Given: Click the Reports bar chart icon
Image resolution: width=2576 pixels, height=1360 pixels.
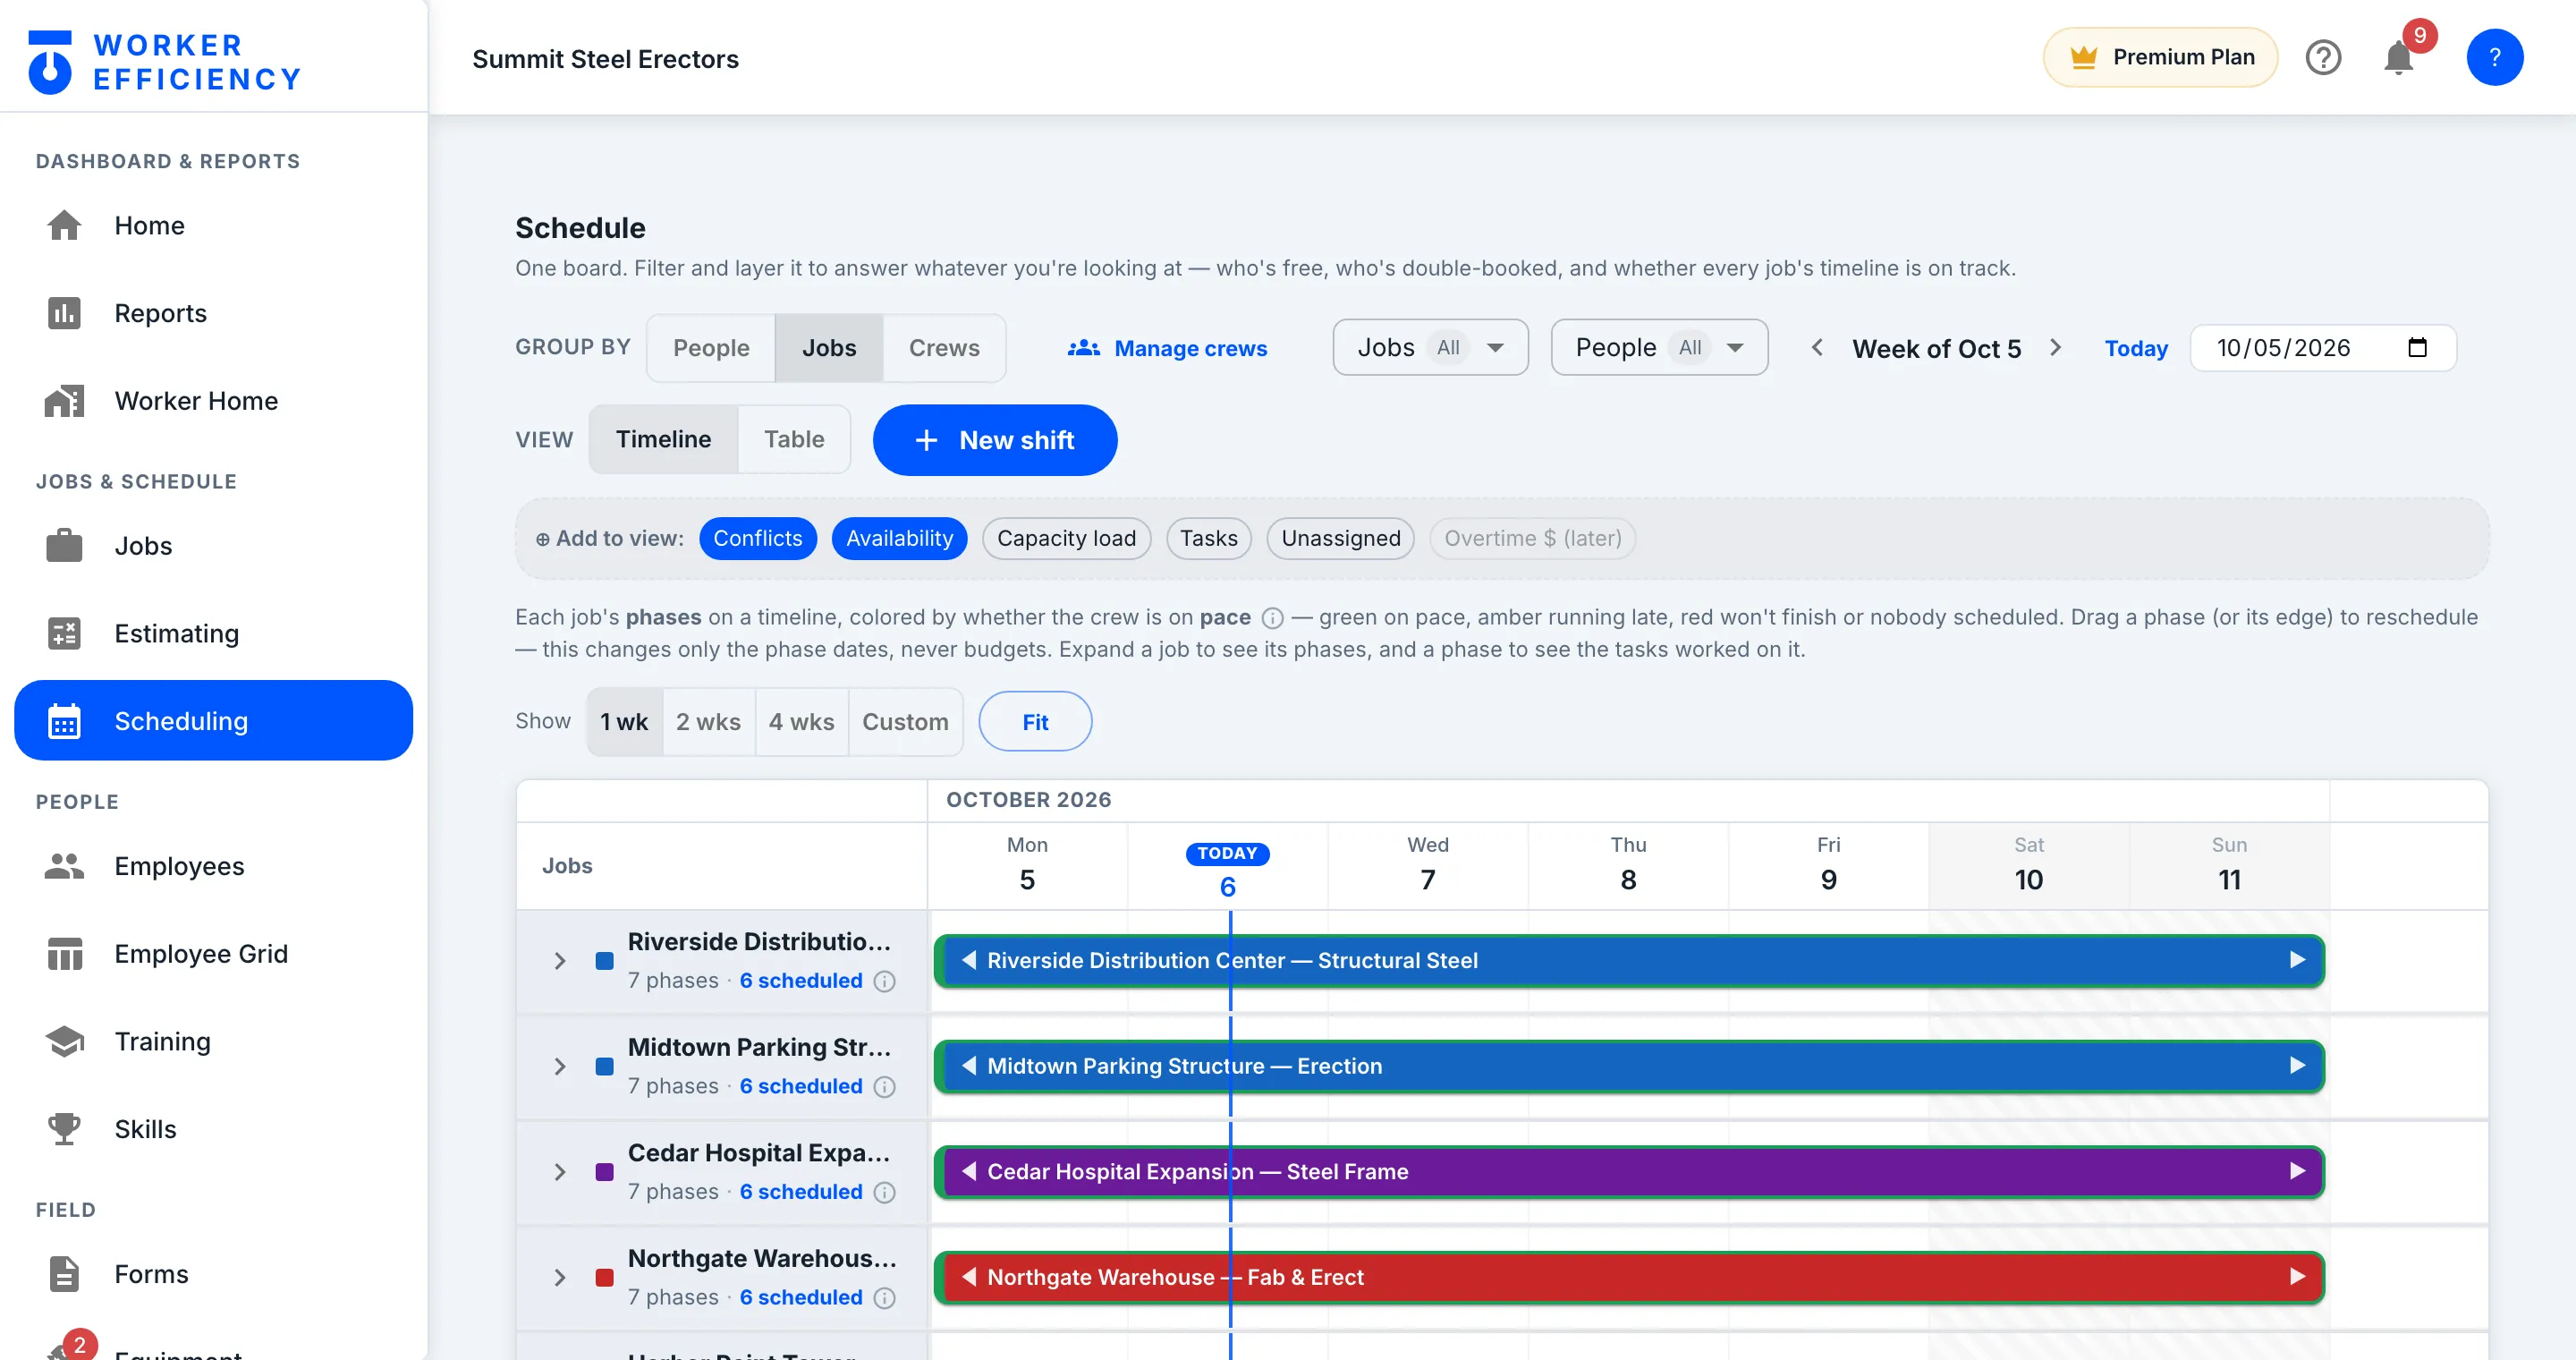Looking at the screenshot, I should pos(64,313).
